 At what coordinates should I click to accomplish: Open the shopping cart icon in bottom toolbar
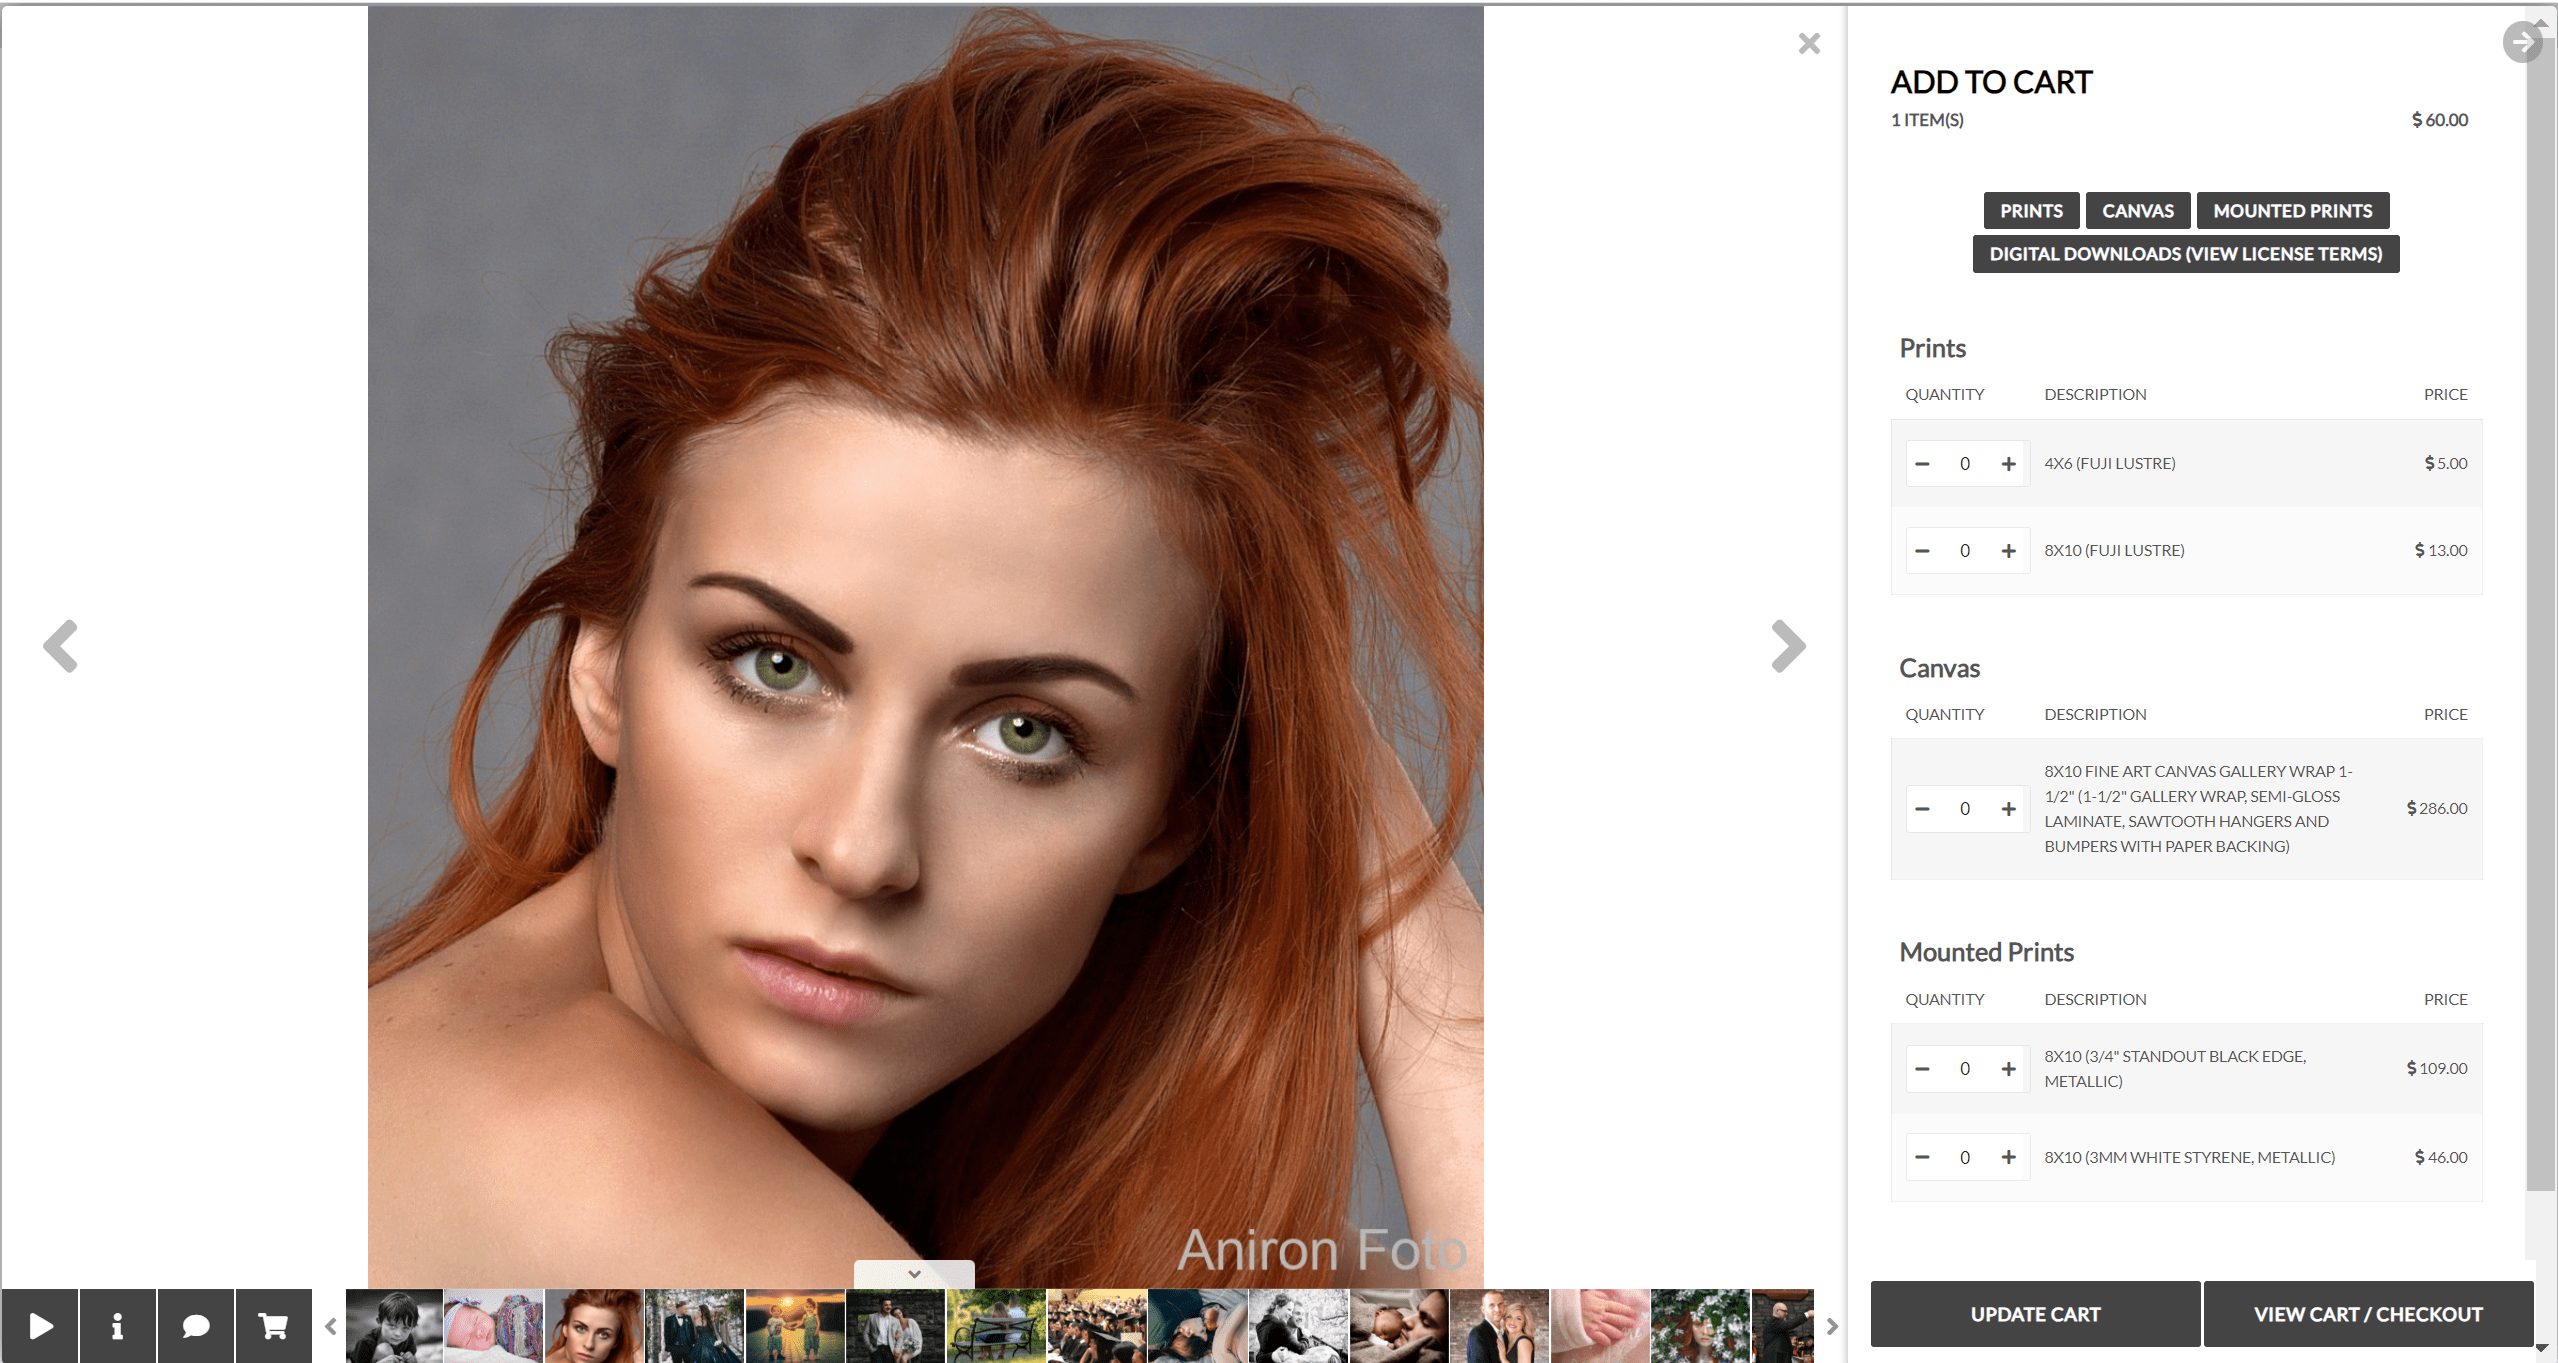tap(274, 1326)
